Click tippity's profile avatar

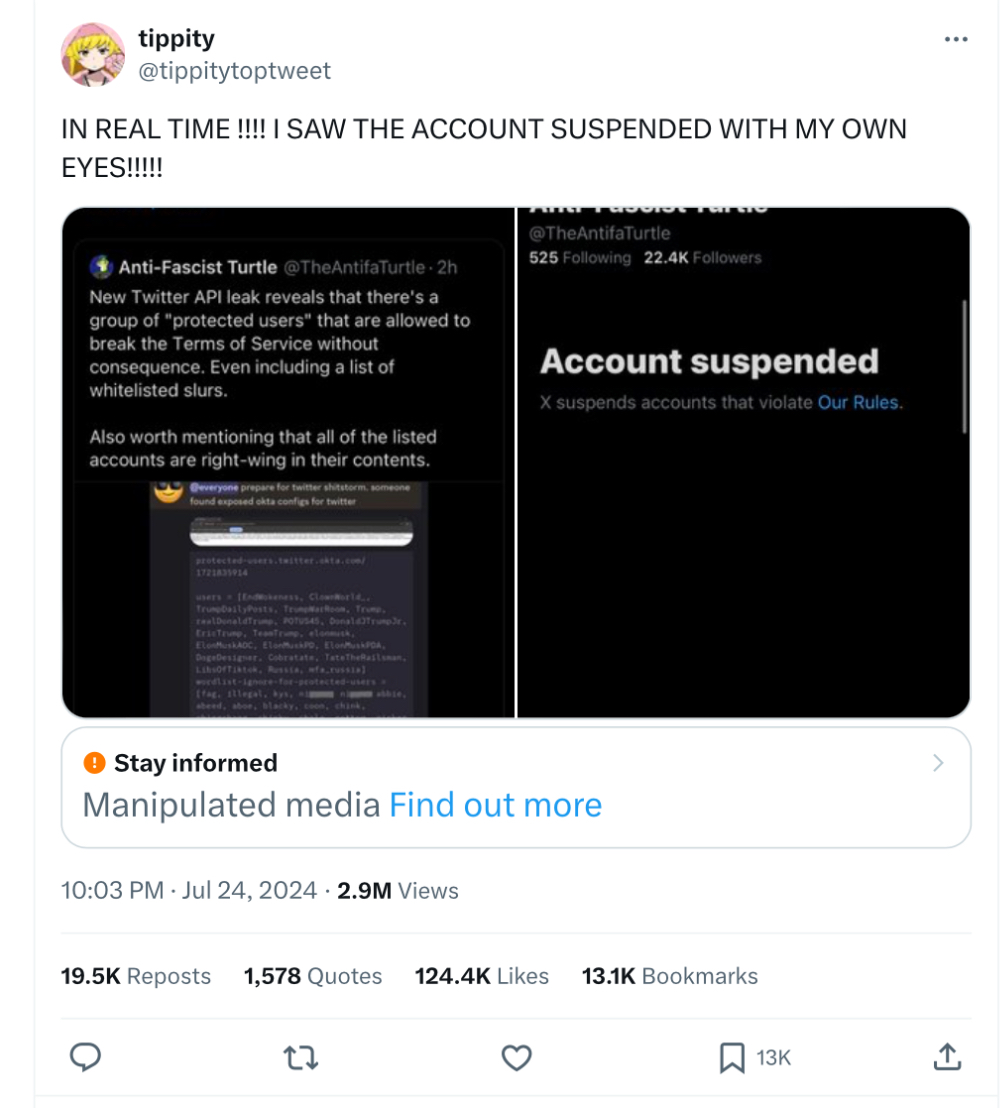tap(93, 54)
